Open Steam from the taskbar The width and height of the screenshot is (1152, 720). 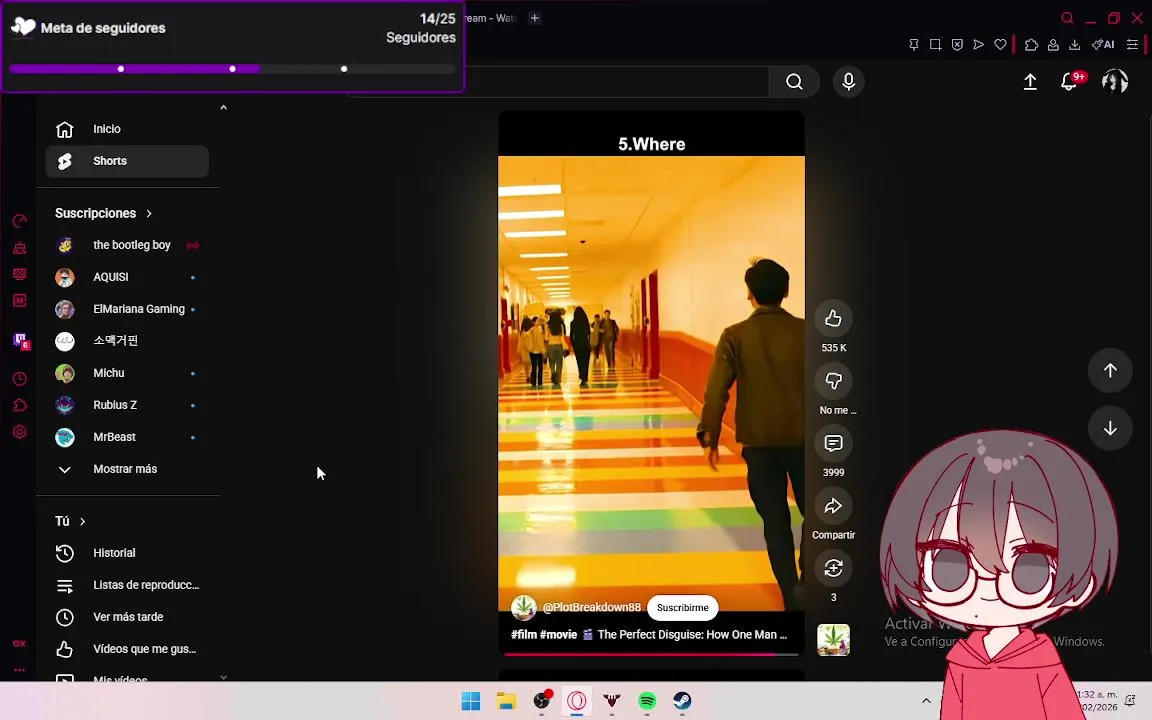pos(682,701)
